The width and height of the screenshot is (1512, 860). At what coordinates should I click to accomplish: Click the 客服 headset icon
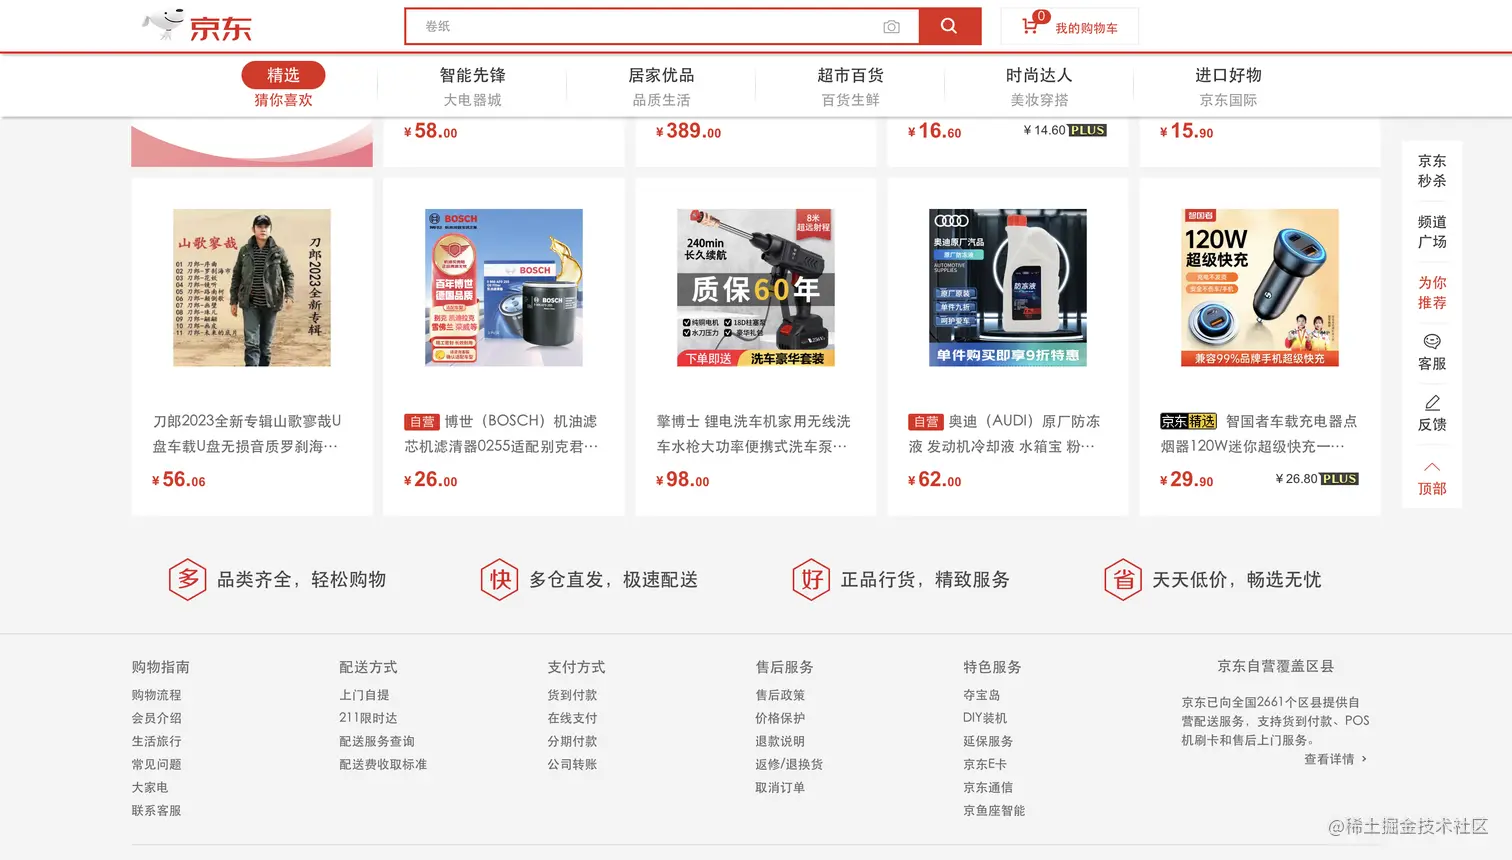[x=1432, y=341]
